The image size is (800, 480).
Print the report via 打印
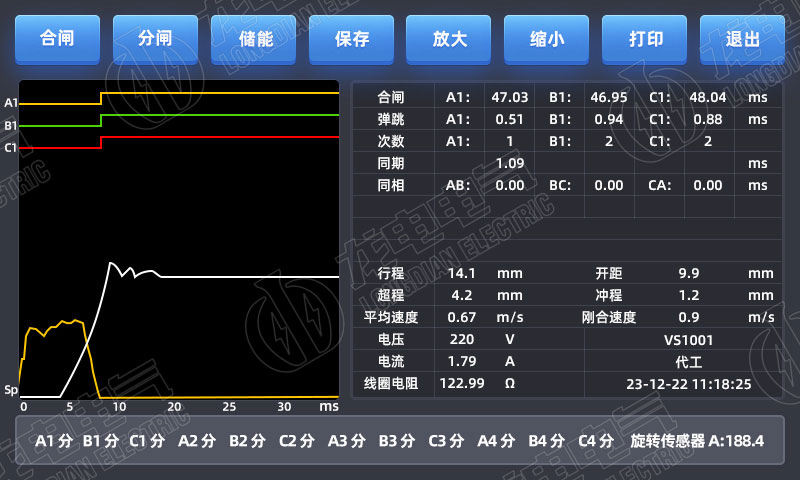645,39
